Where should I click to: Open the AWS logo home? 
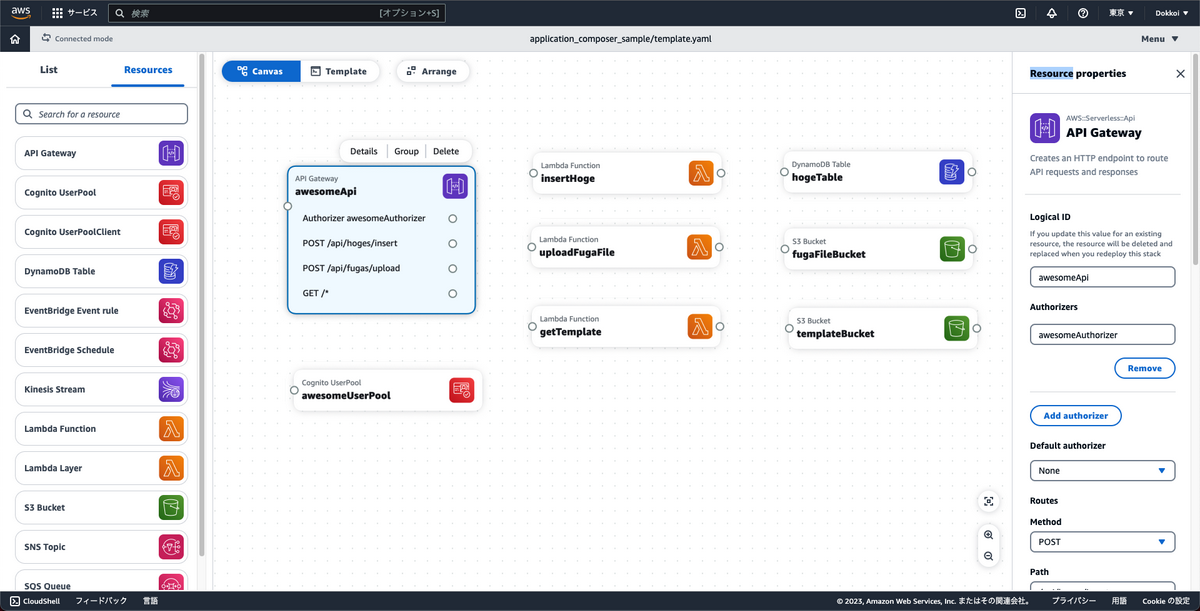[x=21, y=13]
